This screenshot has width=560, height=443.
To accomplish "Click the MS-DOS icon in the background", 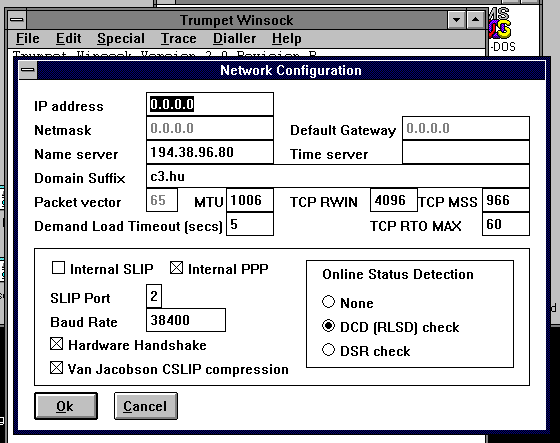I will click(502, 30).
